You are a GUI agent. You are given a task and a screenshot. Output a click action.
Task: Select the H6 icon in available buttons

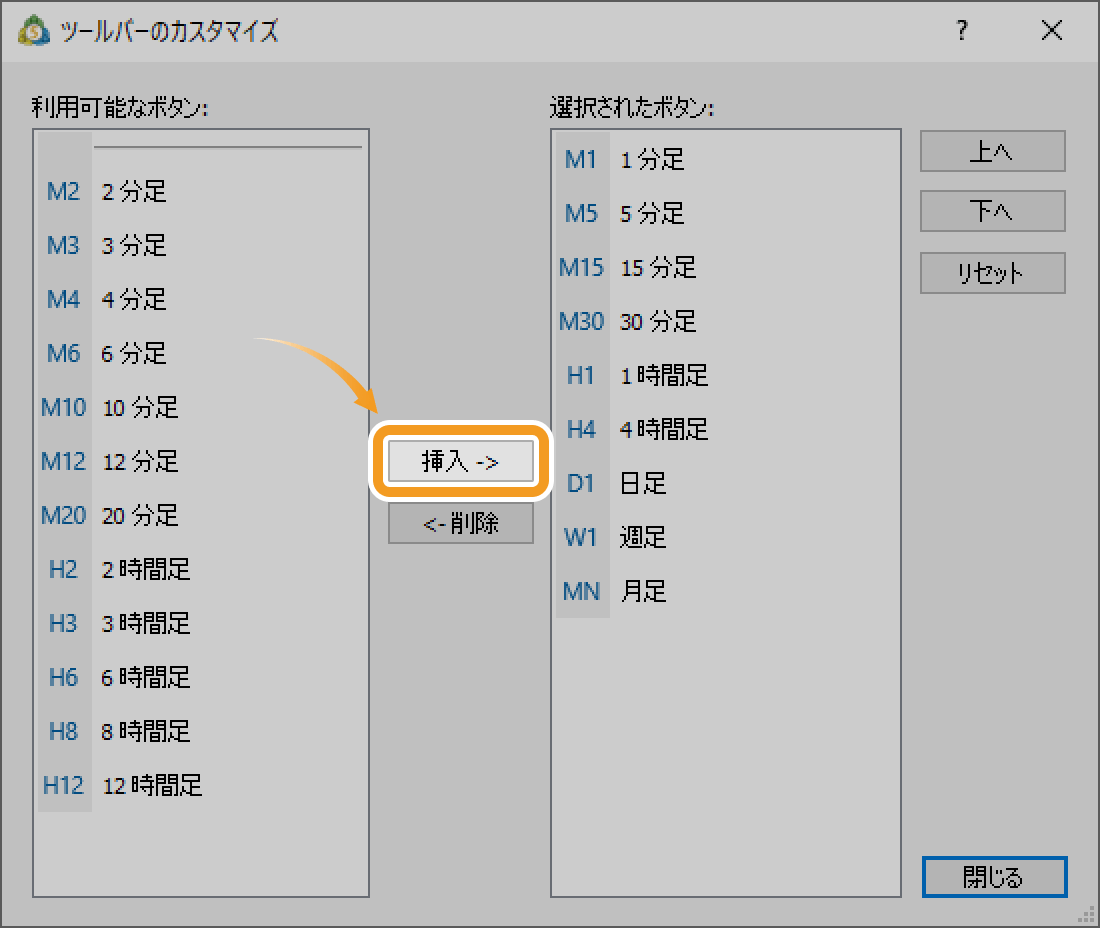tap(64, 678)
